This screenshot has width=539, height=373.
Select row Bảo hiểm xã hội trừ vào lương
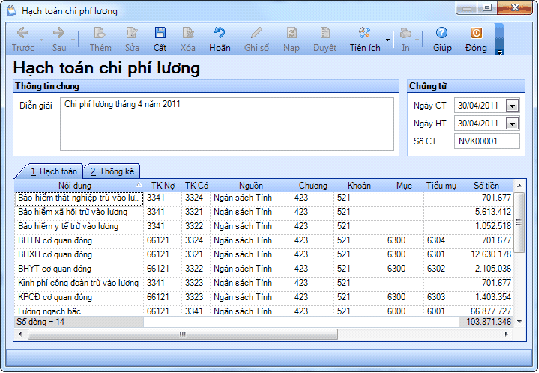coord(264,212)
